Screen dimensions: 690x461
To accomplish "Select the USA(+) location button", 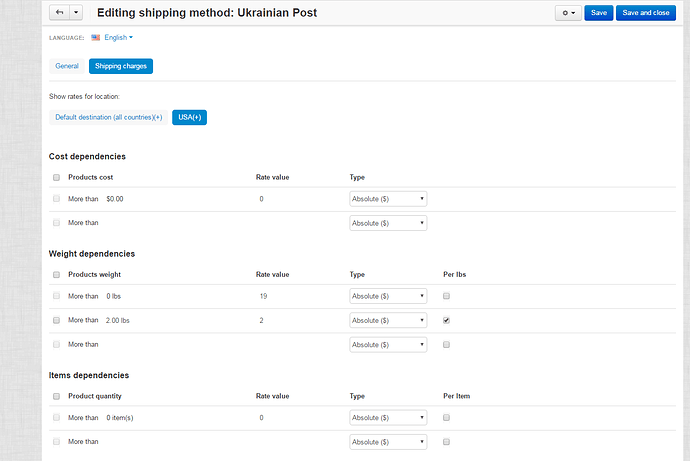I will point(190,117).
